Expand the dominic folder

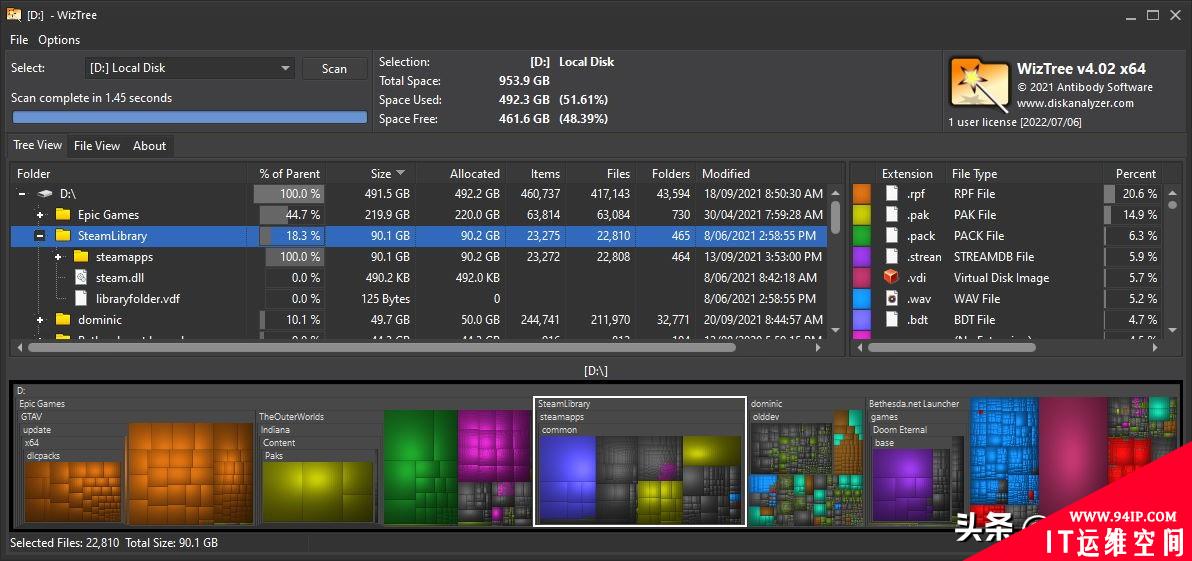point(40,320)
